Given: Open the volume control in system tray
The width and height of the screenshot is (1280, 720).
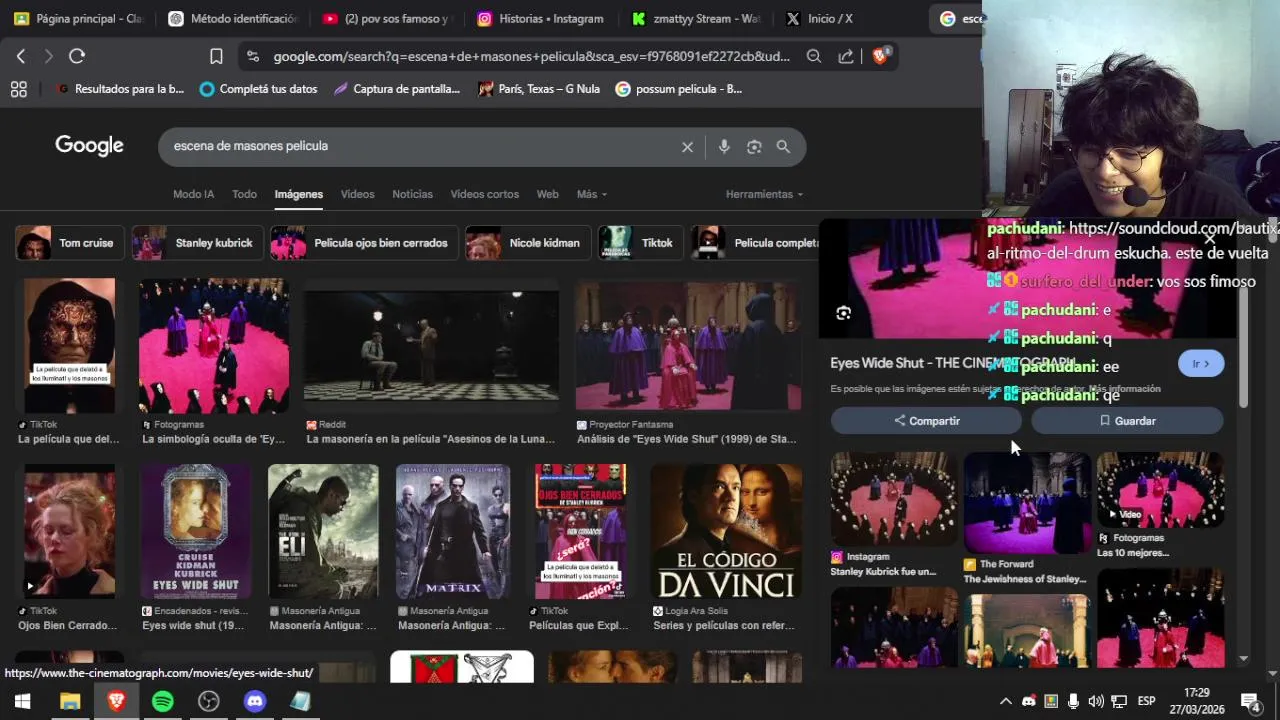Looking at the screenshot, I should pos(1096,701).
